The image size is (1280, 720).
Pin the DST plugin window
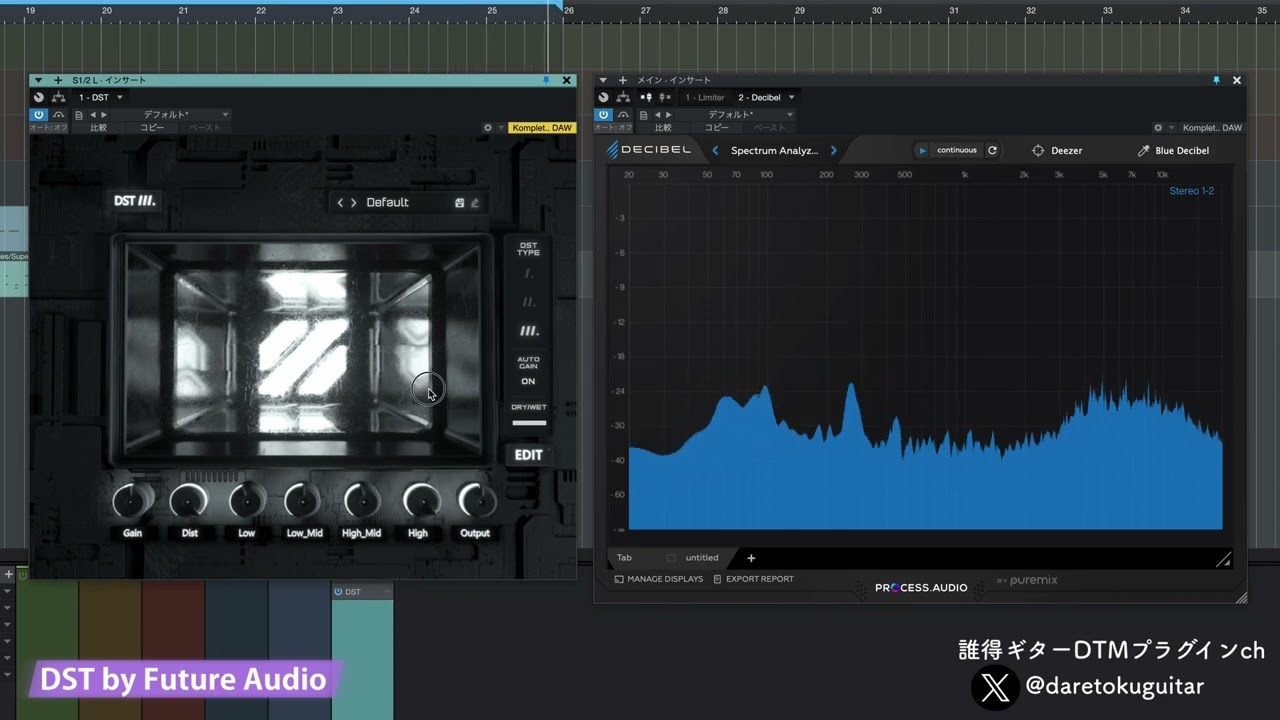[x=546, y=80]
